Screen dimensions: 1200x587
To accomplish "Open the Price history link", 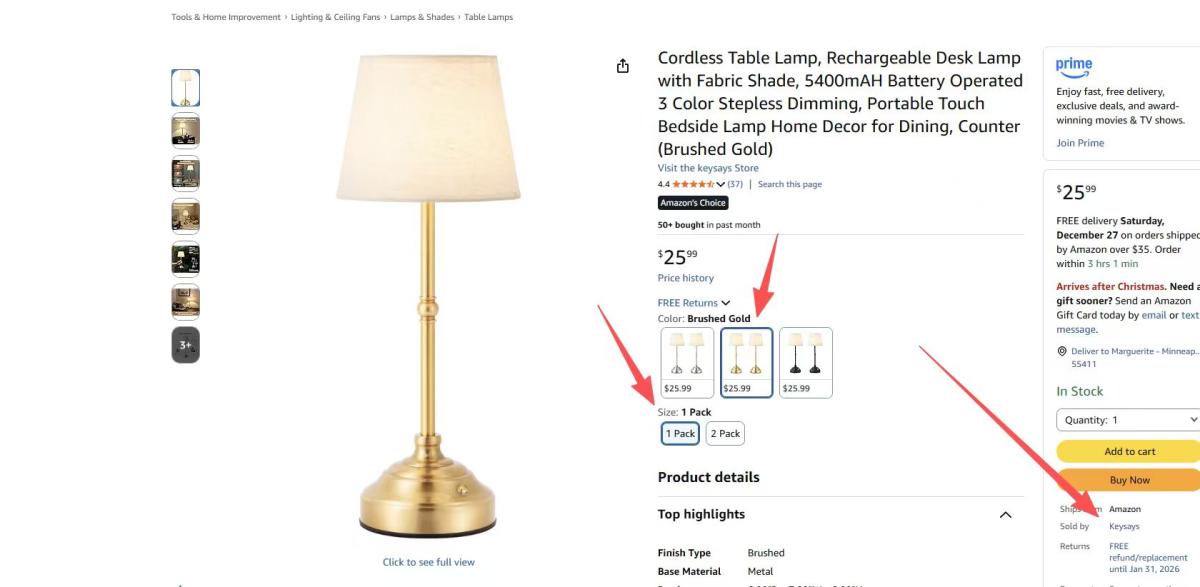I will (x=685, y=278).
